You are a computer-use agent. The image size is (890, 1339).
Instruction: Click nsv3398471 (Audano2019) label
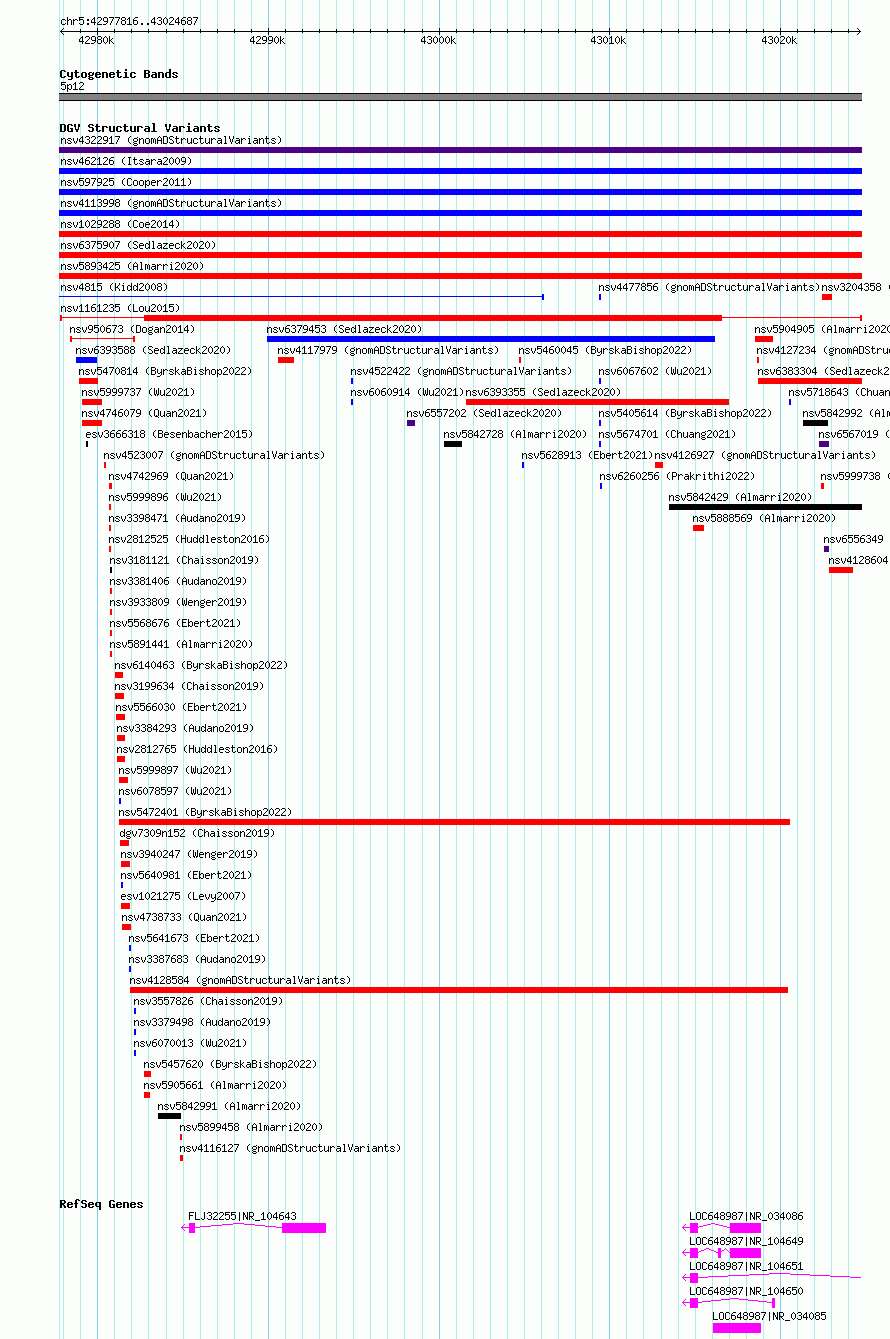point(177,518)
